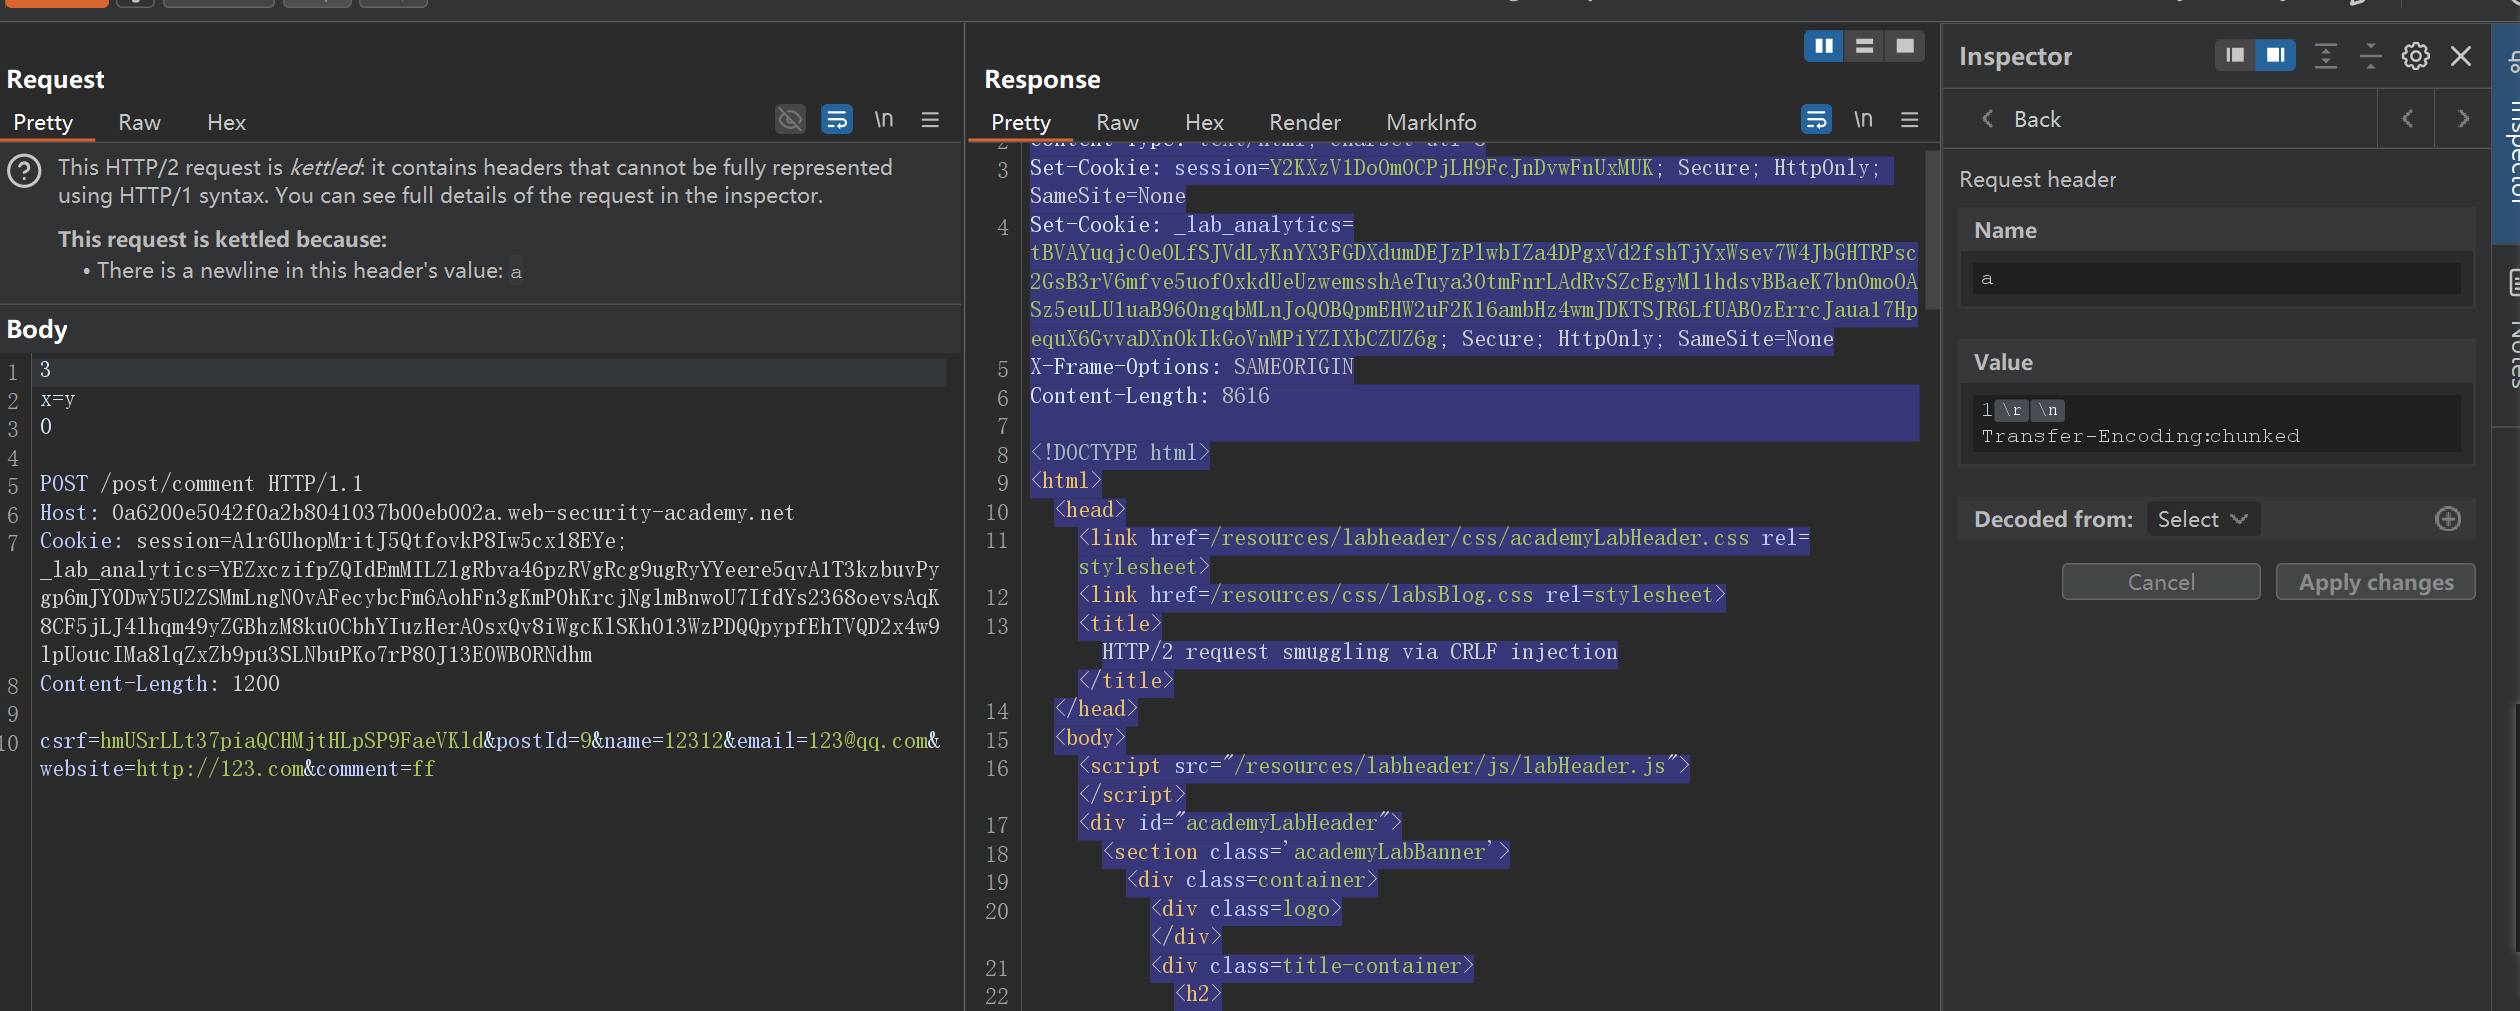Click the X-Frame-Options: SAMEORIGIN response header
This screenshot has width=2520, height=1011.
[x=1191, y=367]
